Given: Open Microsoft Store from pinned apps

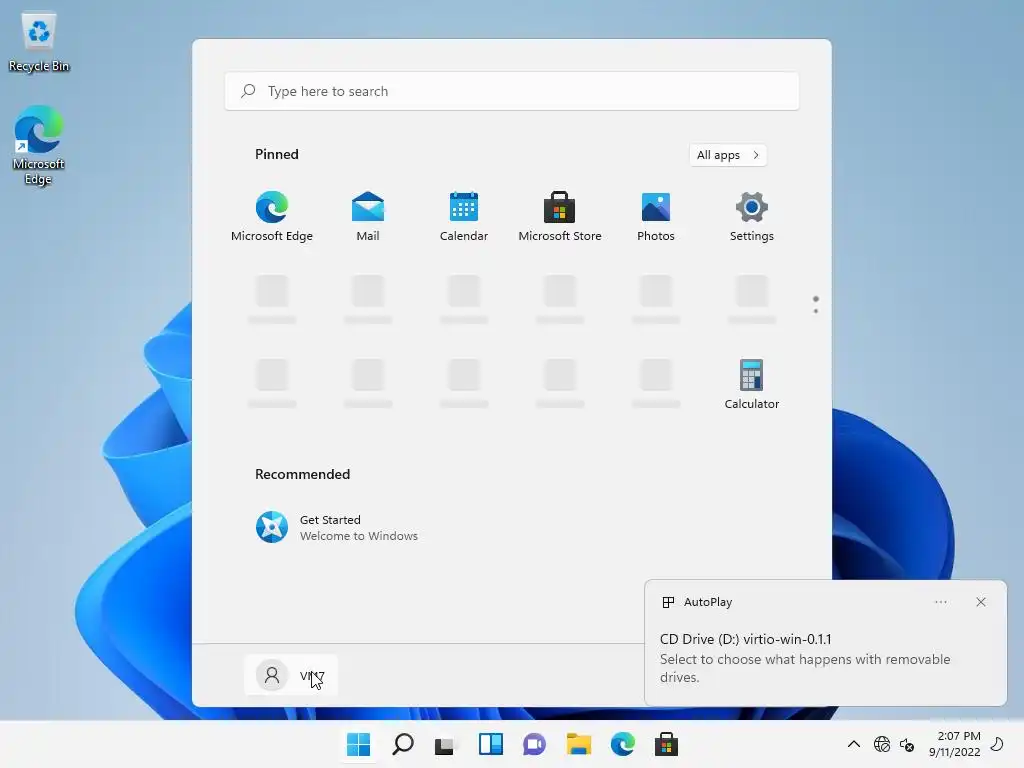Looking at the screenshot, I should 560,217.
